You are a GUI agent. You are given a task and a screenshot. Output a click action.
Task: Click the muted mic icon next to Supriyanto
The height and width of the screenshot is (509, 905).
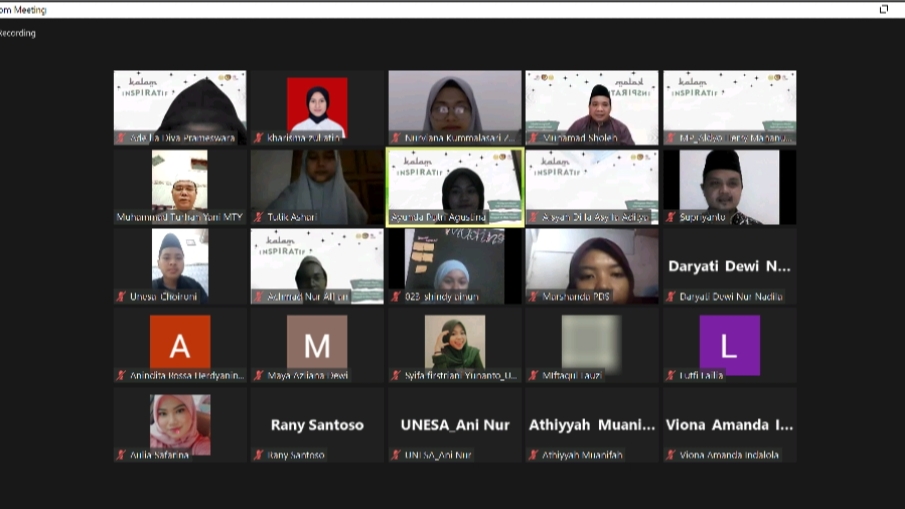pyautogui.click(x=671, y=217)
